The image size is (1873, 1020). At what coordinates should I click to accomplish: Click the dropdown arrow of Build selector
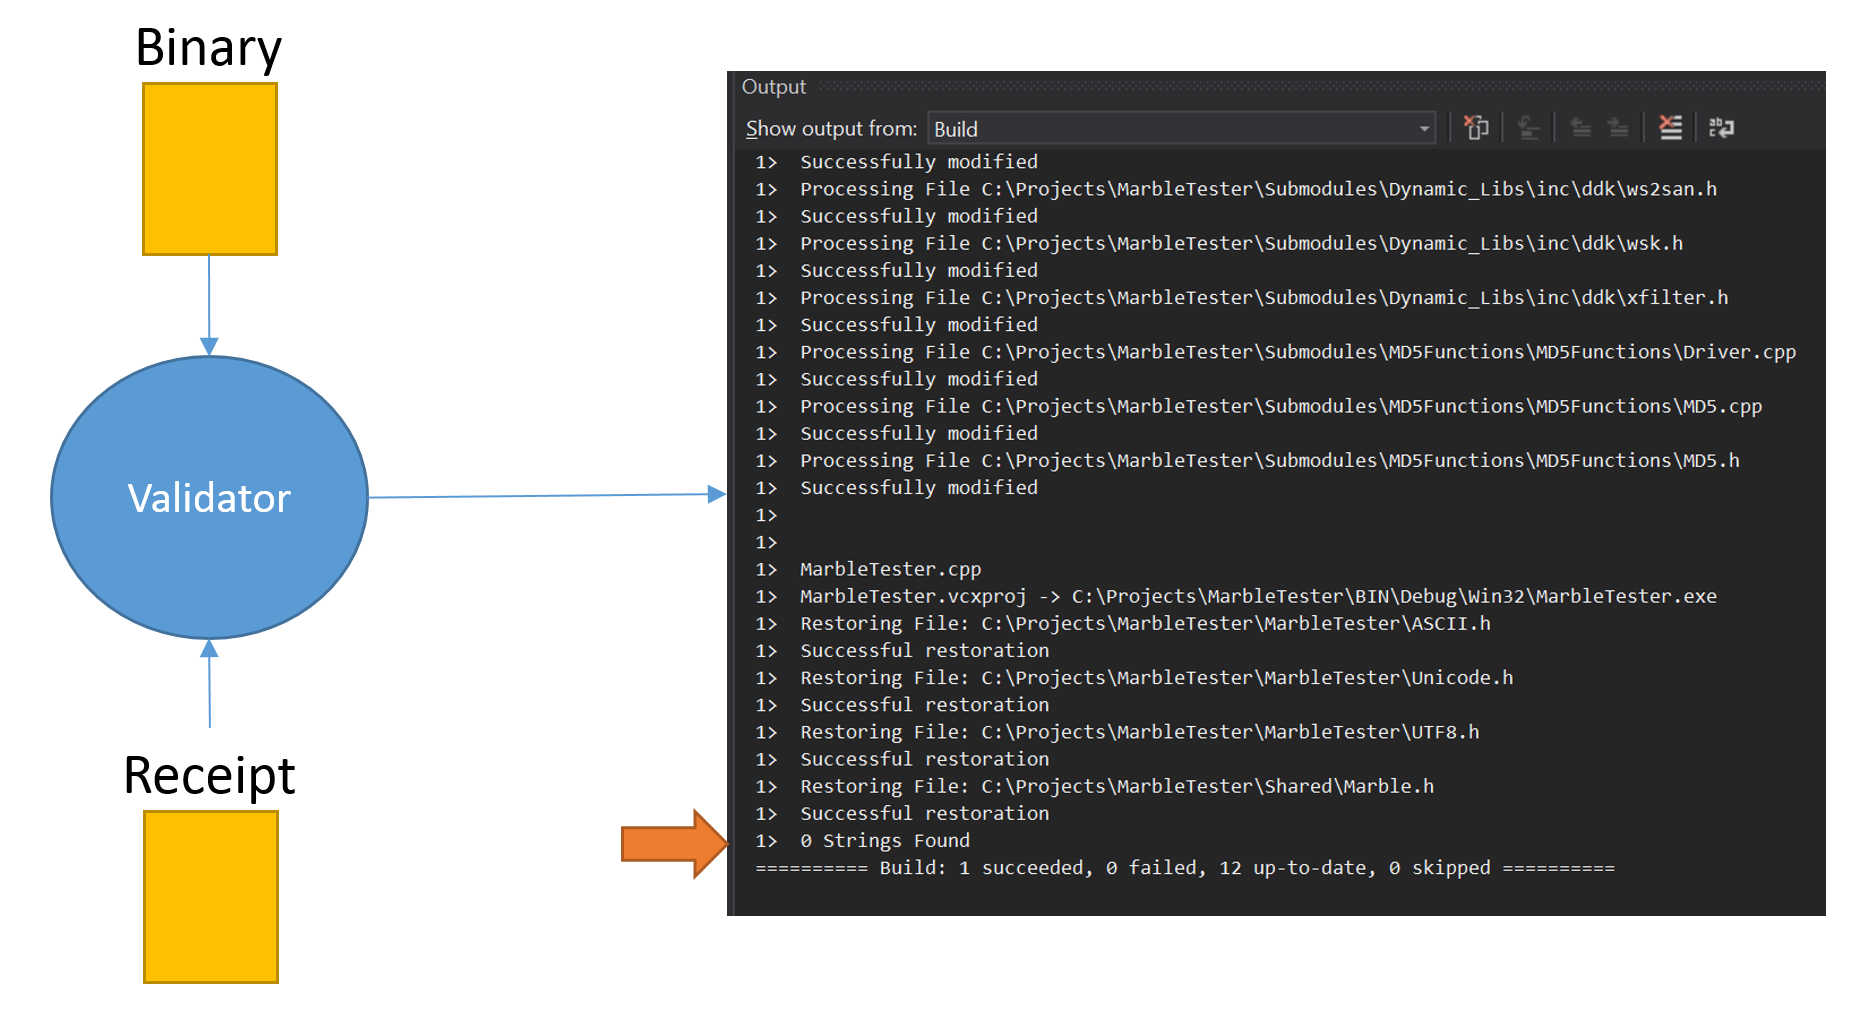point(1424,129)
